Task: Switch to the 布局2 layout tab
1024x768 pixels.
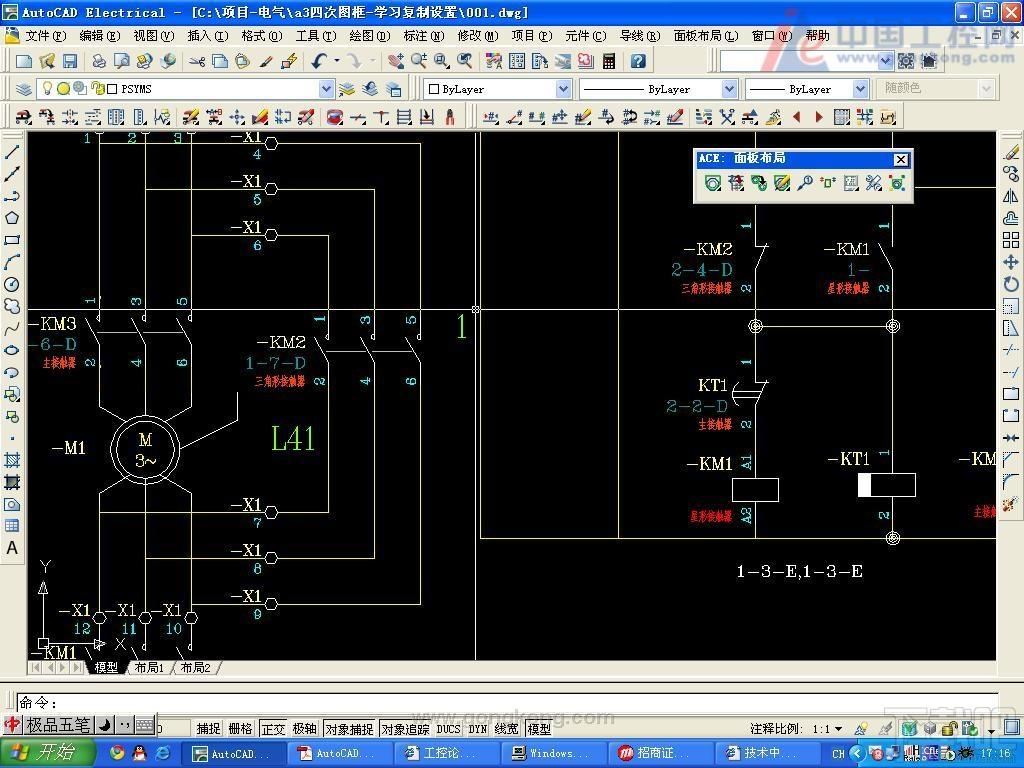Action: tap(195, 667)
